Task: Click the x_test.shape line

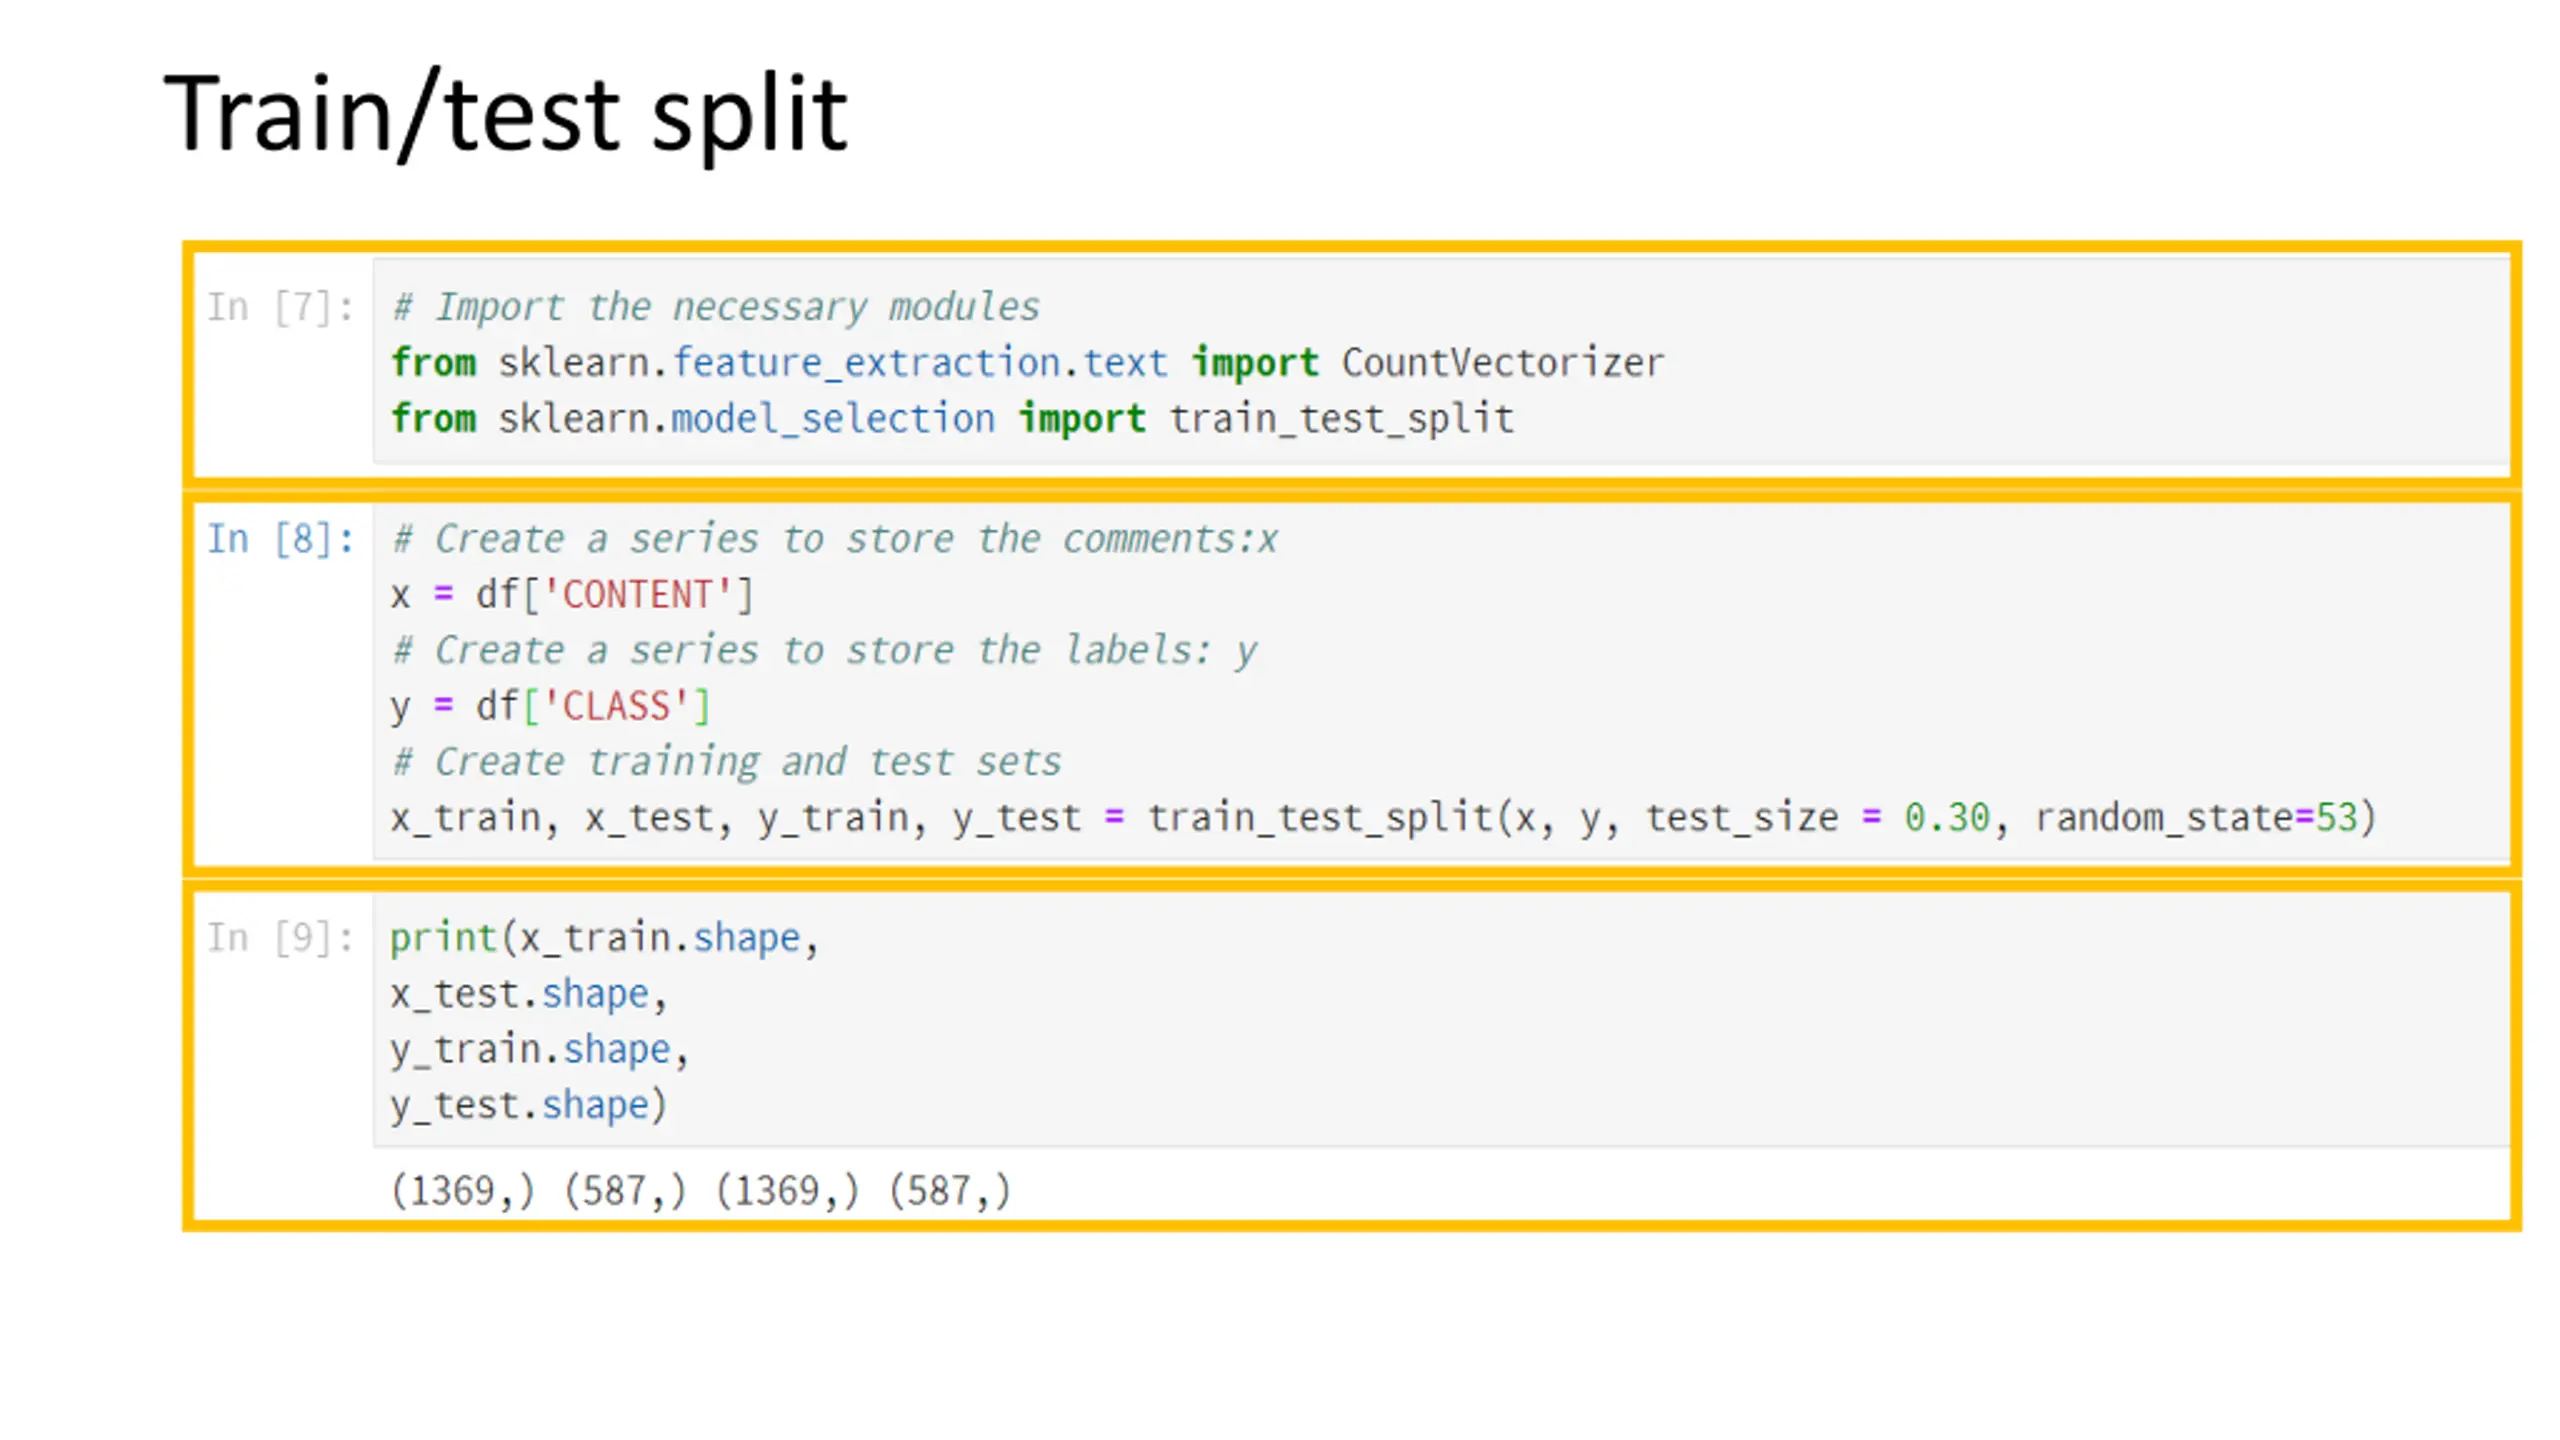Action: 528,994
